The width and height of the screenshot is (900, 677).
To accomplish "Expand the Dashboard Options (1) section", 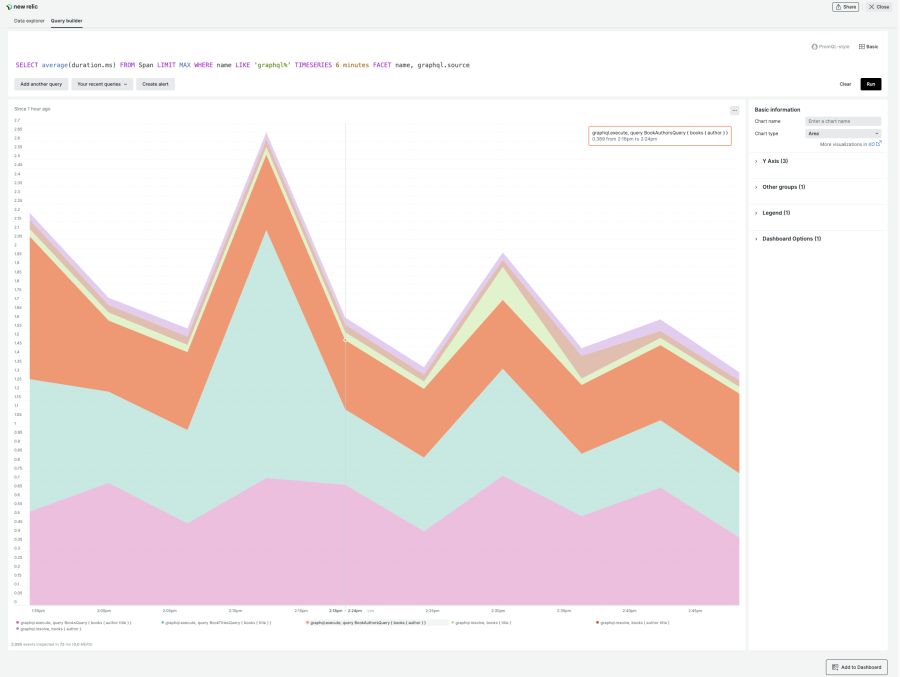I will pos(792,238).
